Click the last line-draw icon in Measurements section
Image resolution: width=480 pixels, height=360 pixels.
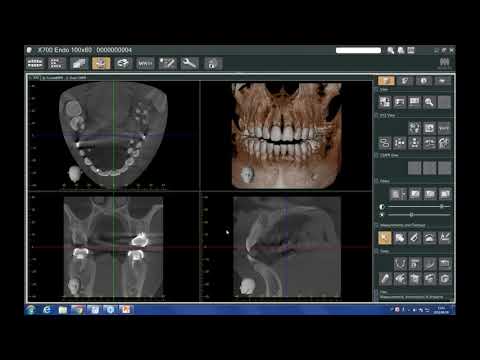444,238
